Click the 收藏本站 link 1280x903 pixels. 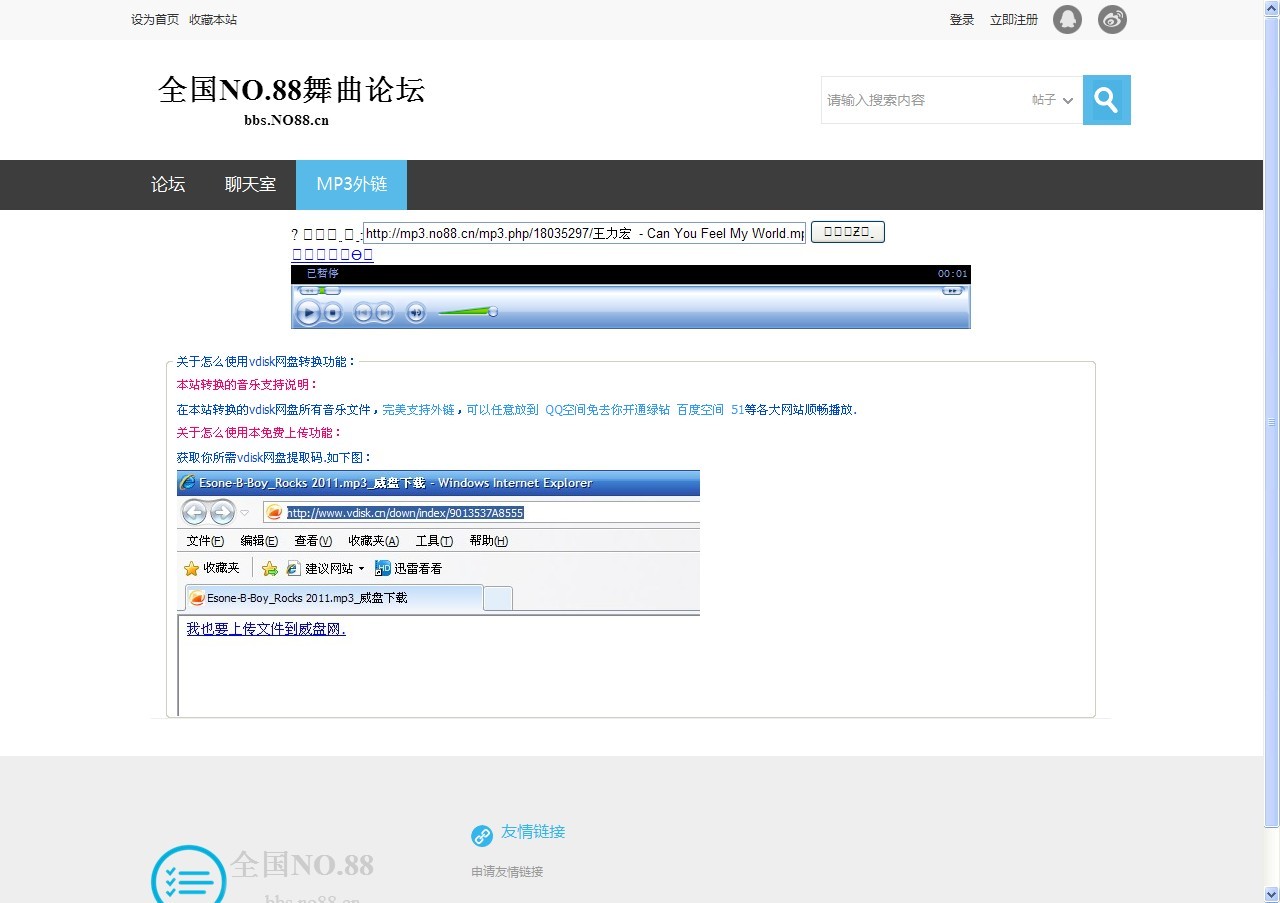[213, 20]
